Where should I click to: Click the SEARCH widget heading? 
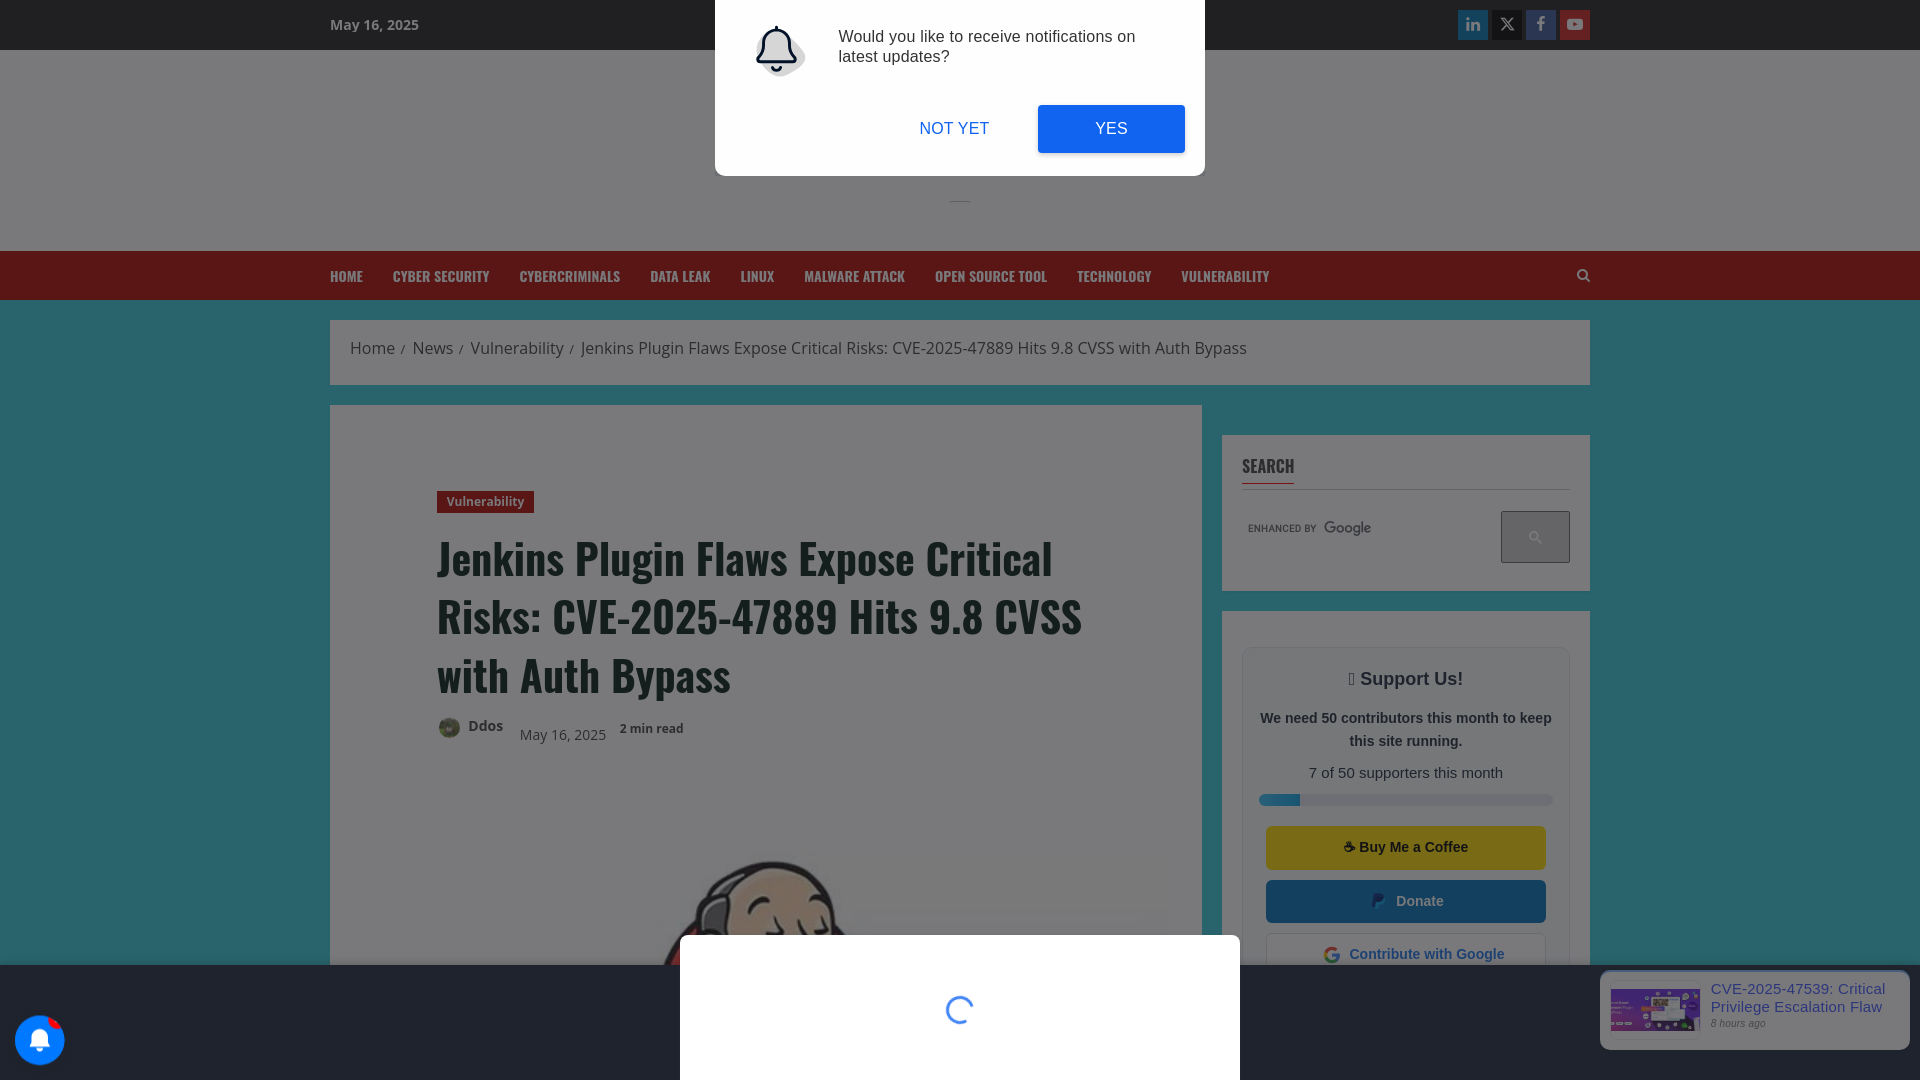(x=1267, y=466)
